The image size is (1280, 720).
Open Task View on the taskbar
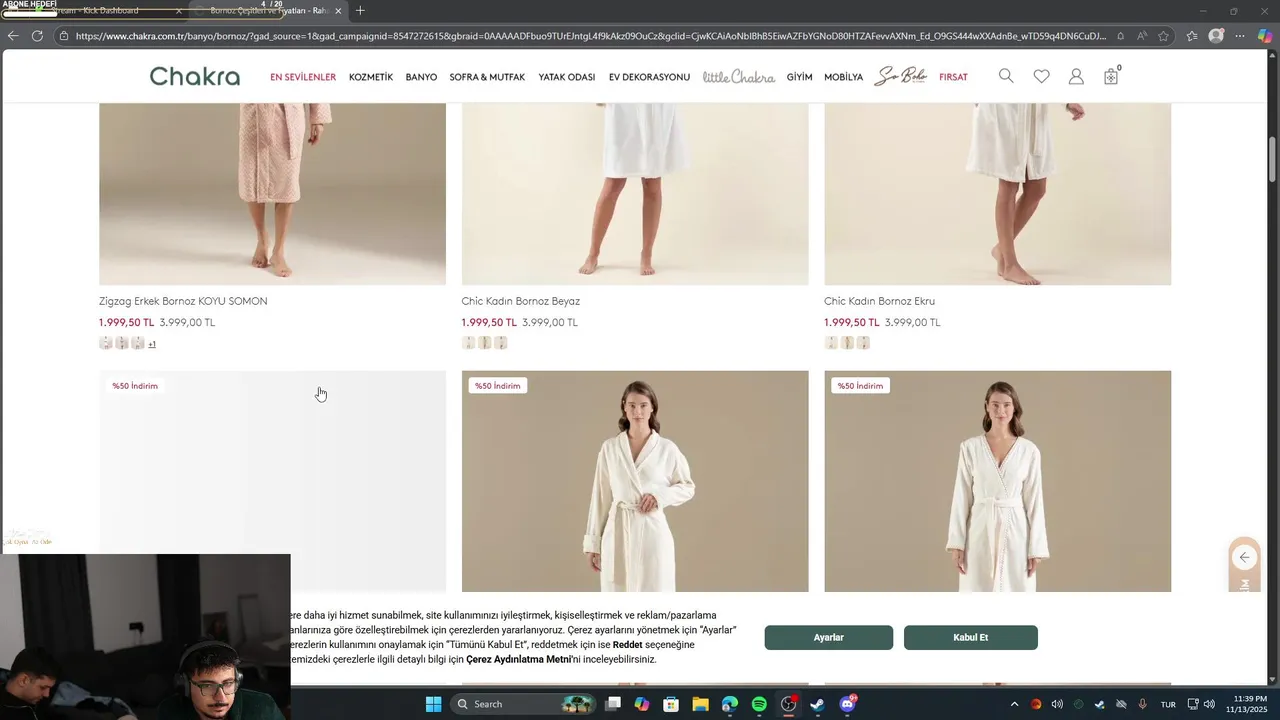coord(613,704)
